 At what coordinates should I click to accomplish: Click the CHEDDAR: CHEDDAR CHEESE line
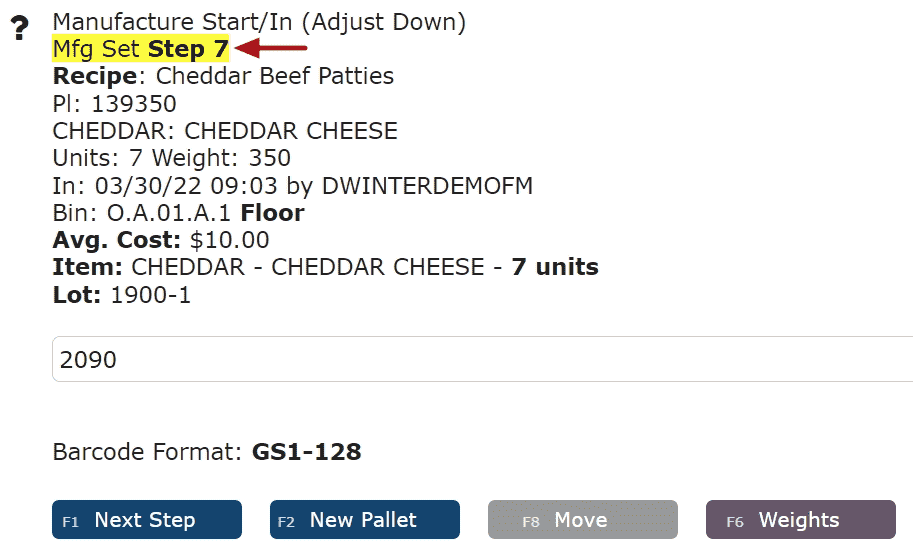(225, 131)
